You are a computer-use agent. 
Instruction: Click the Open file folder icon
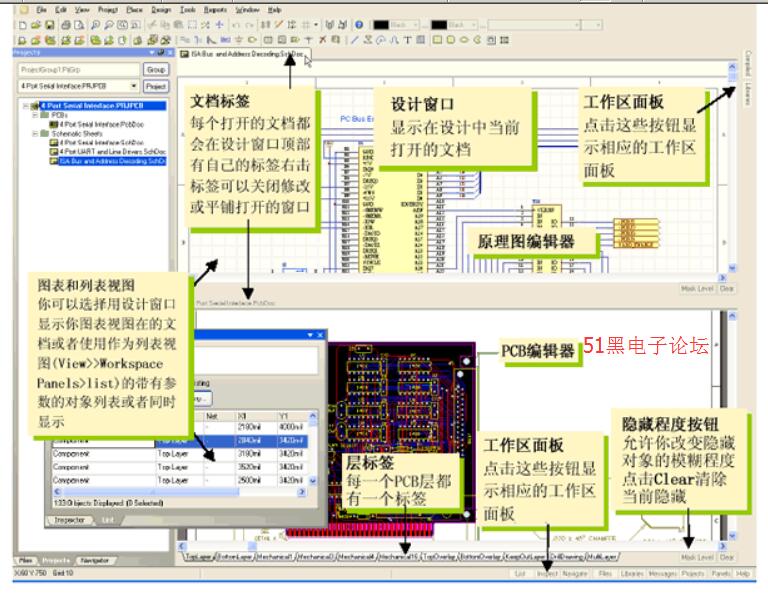tap(36, 25)
